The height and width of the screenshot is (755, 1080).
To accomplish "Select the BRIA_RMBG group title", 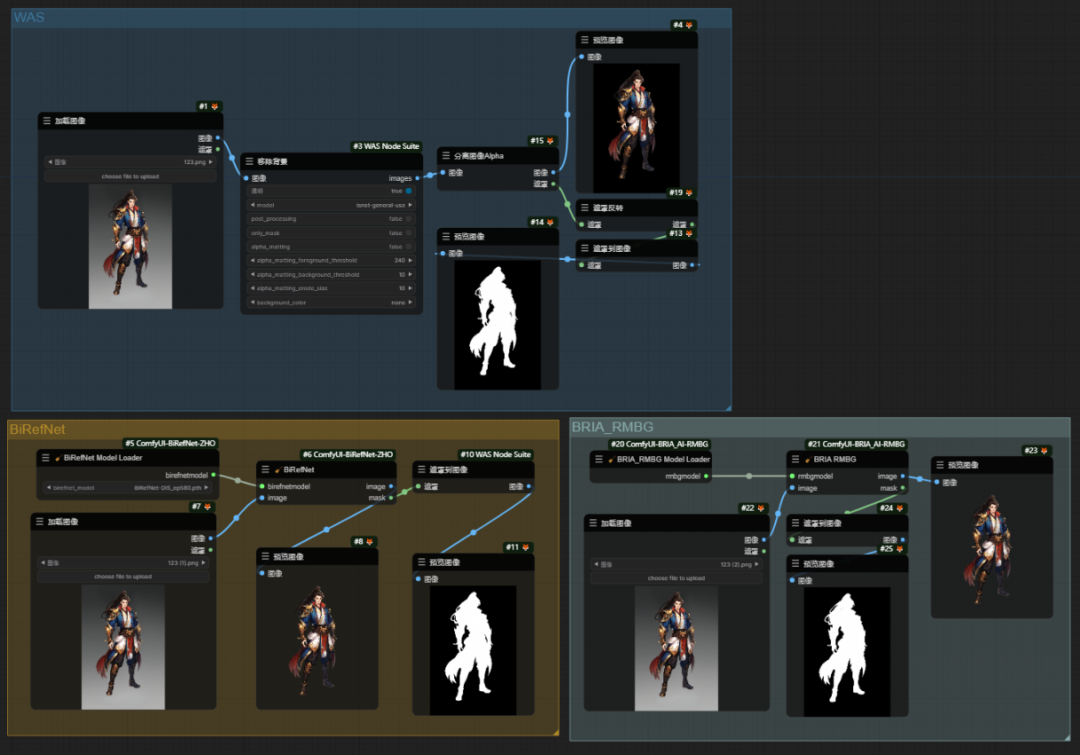I will point(612,427).
